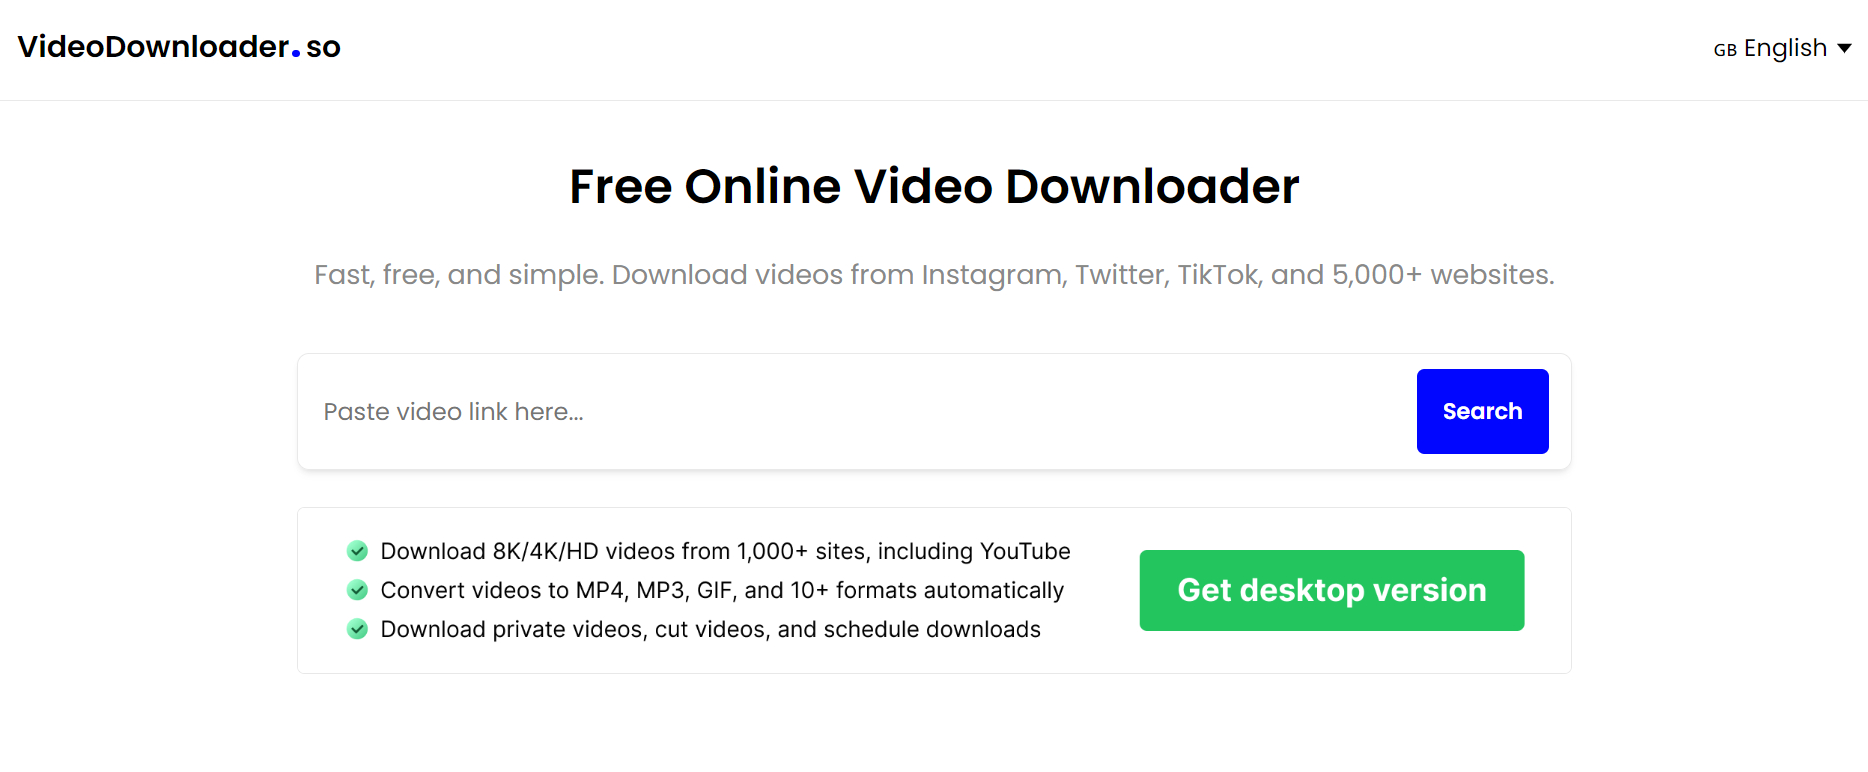Click the green checkmark beside Convert videos to MP4
This screenshot has height=772, width=1868.
(357, 590)
